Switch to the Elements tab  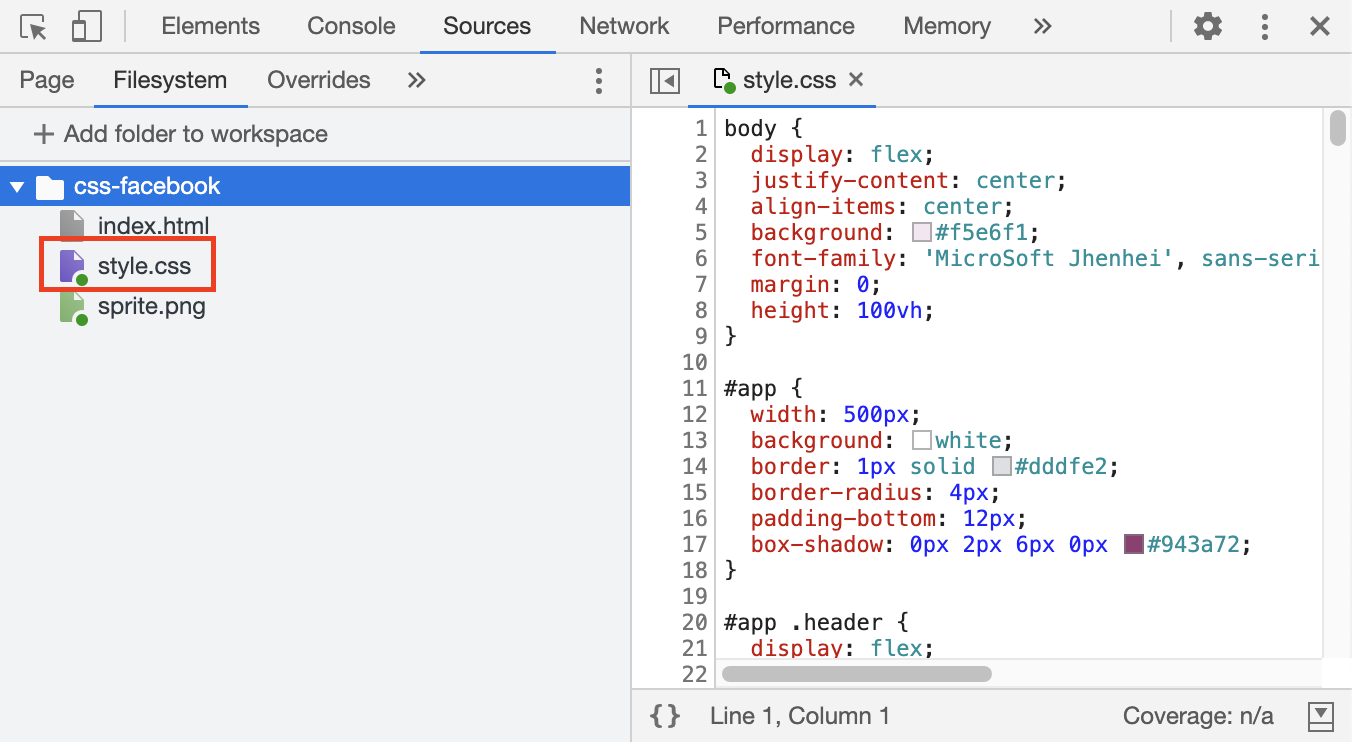click(210, 26)
